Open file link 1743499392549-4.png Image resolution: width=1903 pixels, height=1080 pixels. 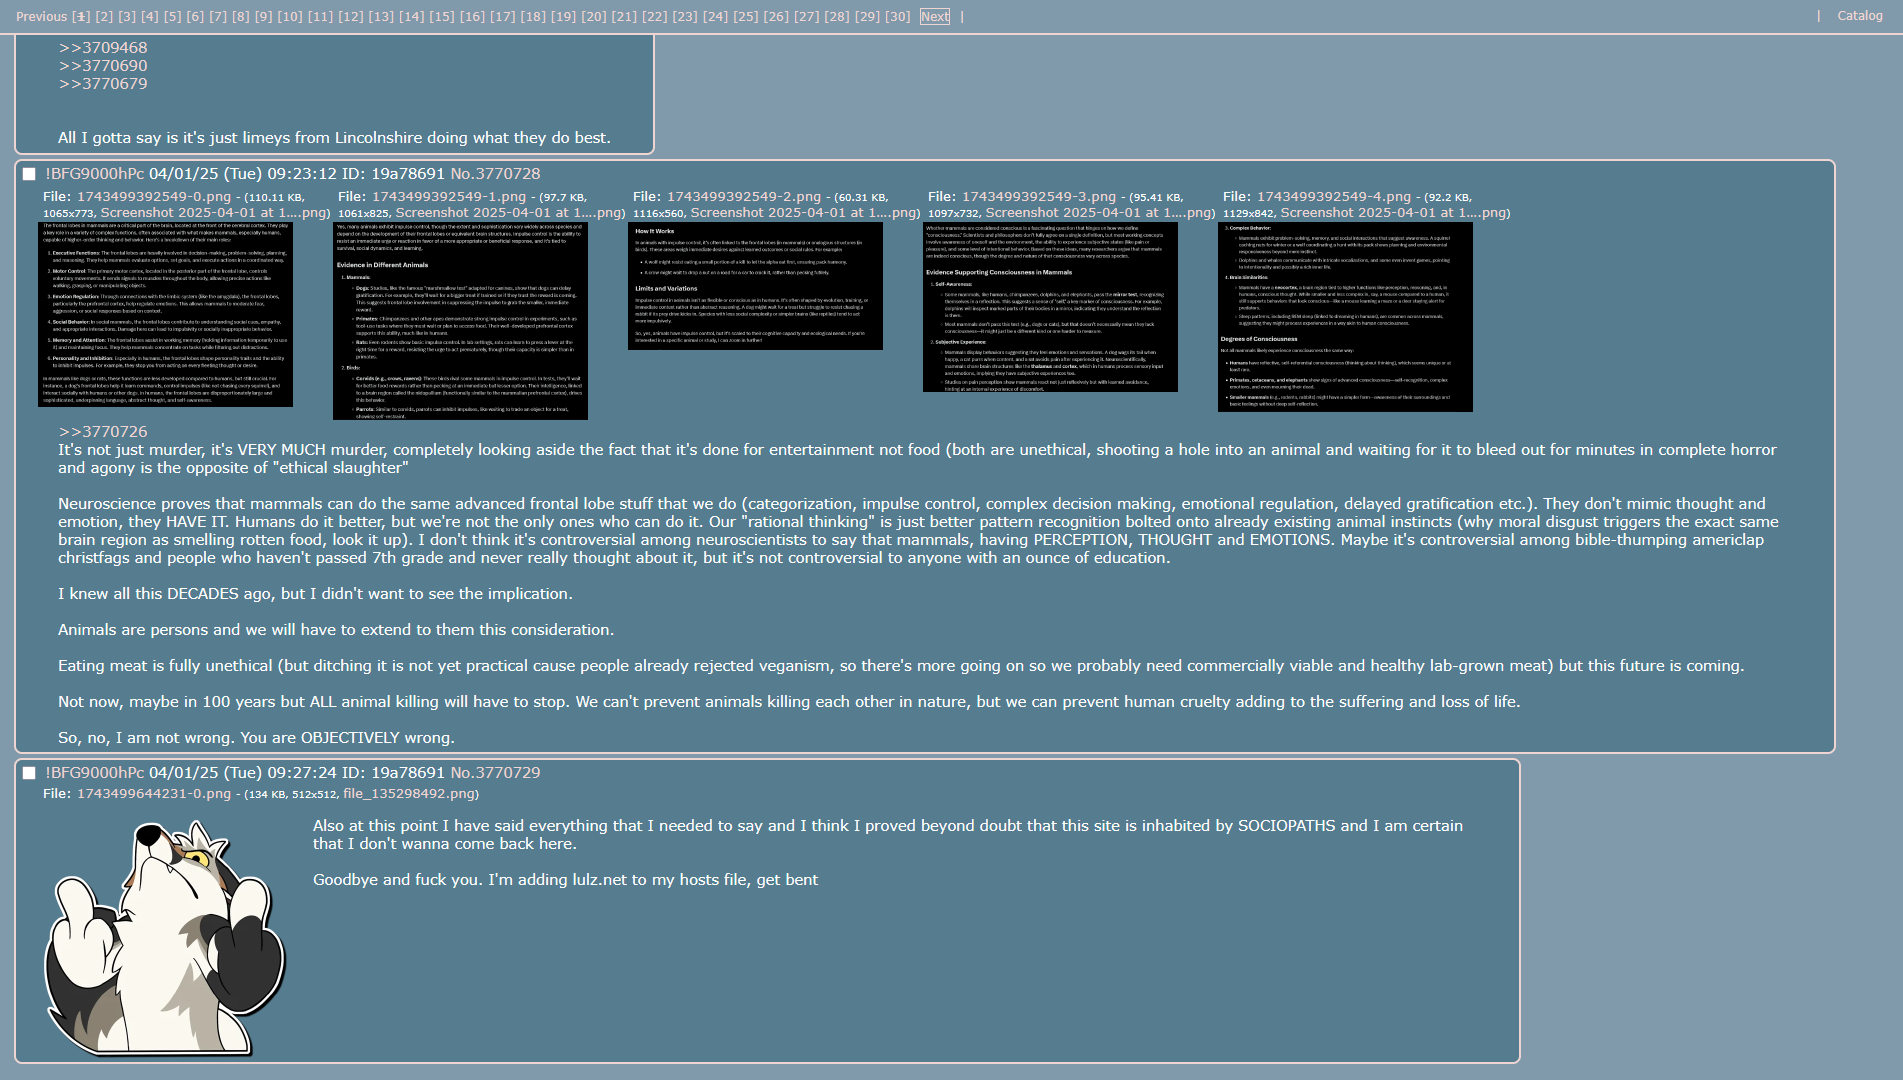1334,197
